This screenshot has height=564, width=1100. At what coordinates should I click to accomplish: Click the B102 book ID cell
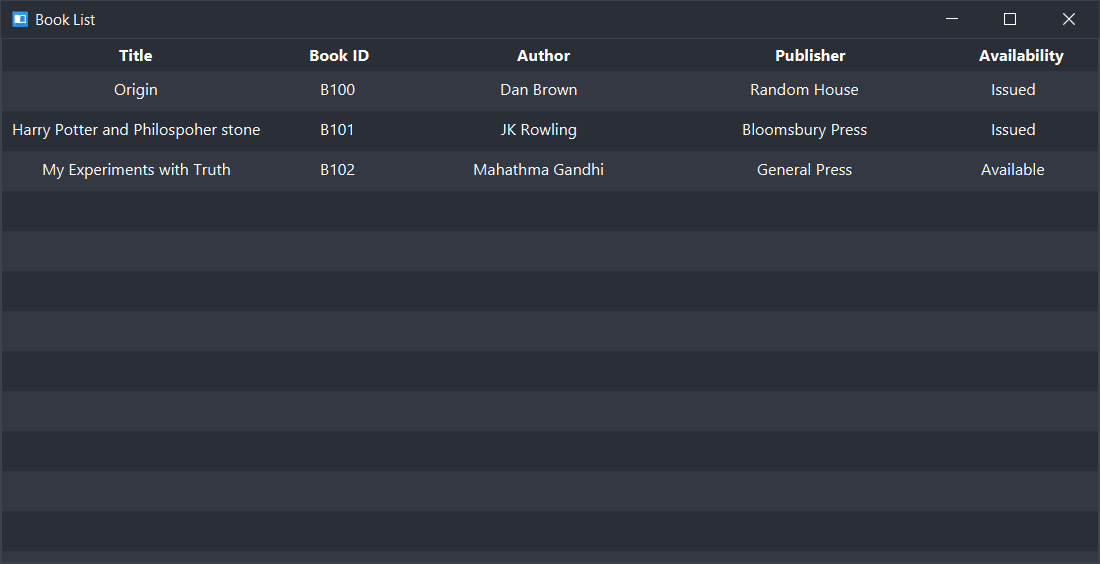(337, 170)
